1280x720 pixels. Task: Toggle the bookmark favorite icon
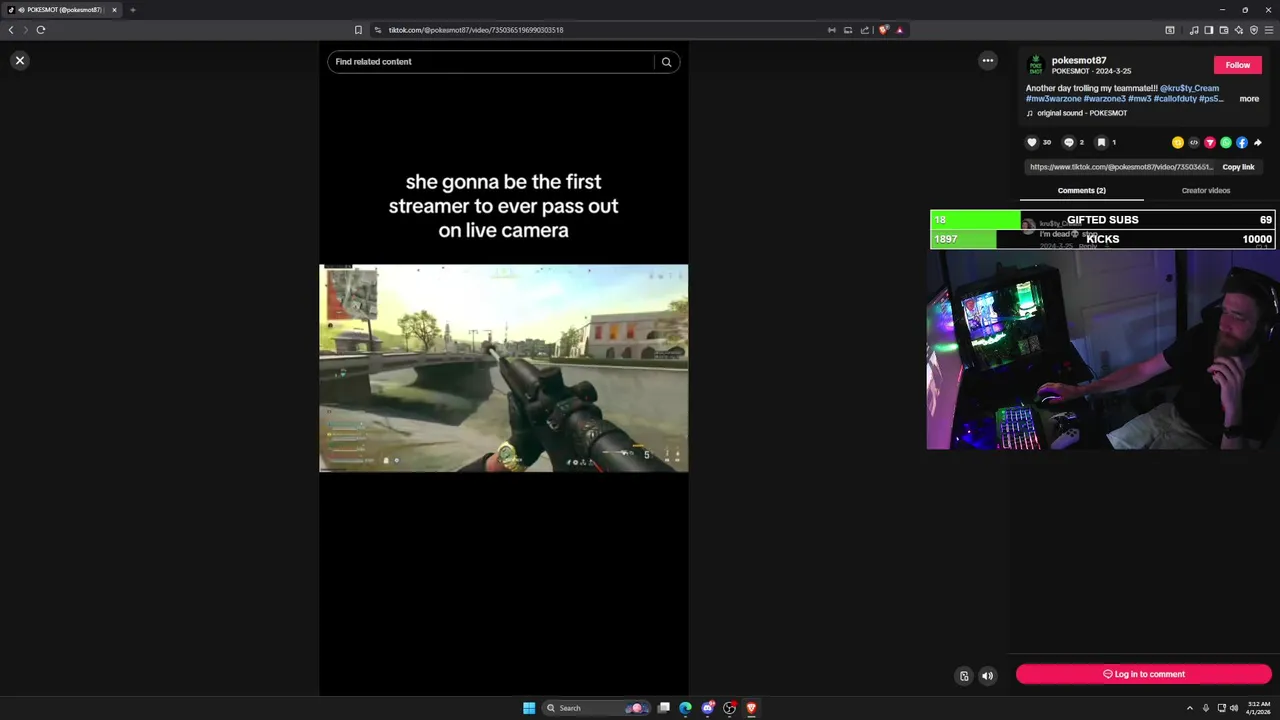coord(1101,142)
